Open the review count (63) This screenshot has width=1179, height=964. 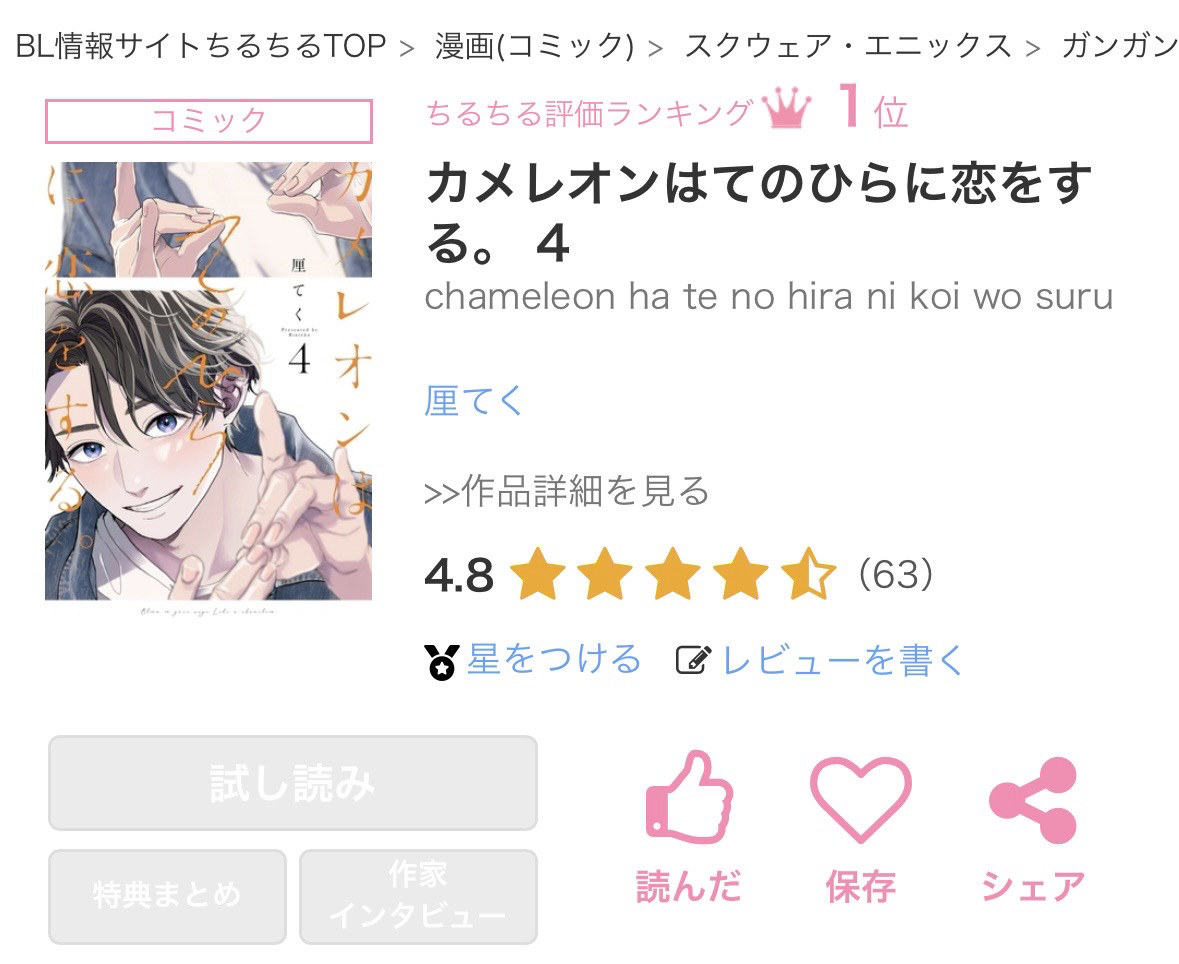click(x=896, y=574)
